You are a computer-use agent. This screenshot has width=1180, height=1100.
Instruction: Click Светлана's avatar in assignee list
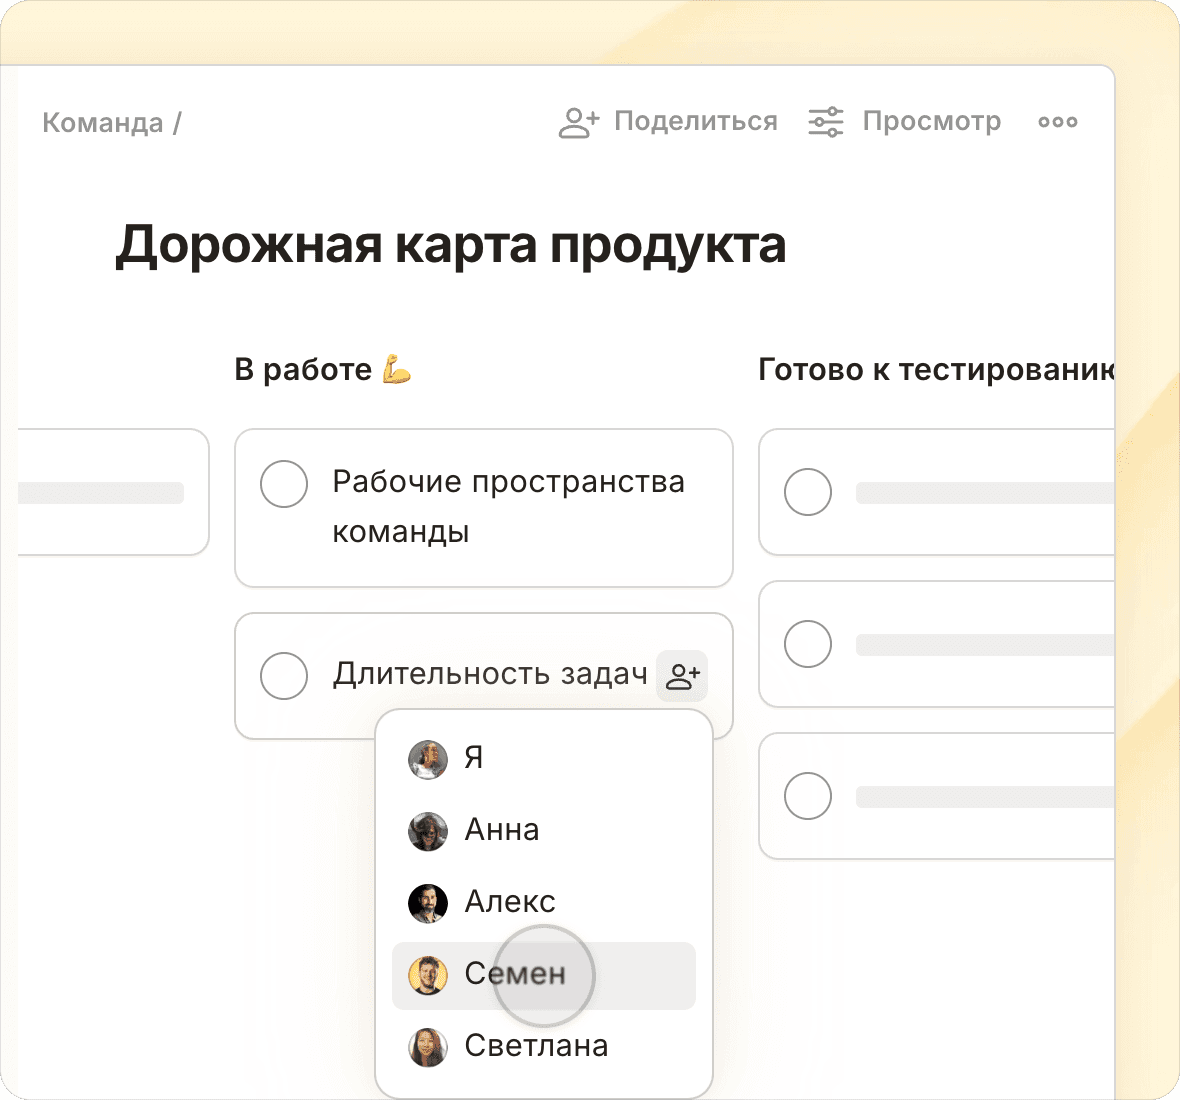(428, 1047)
